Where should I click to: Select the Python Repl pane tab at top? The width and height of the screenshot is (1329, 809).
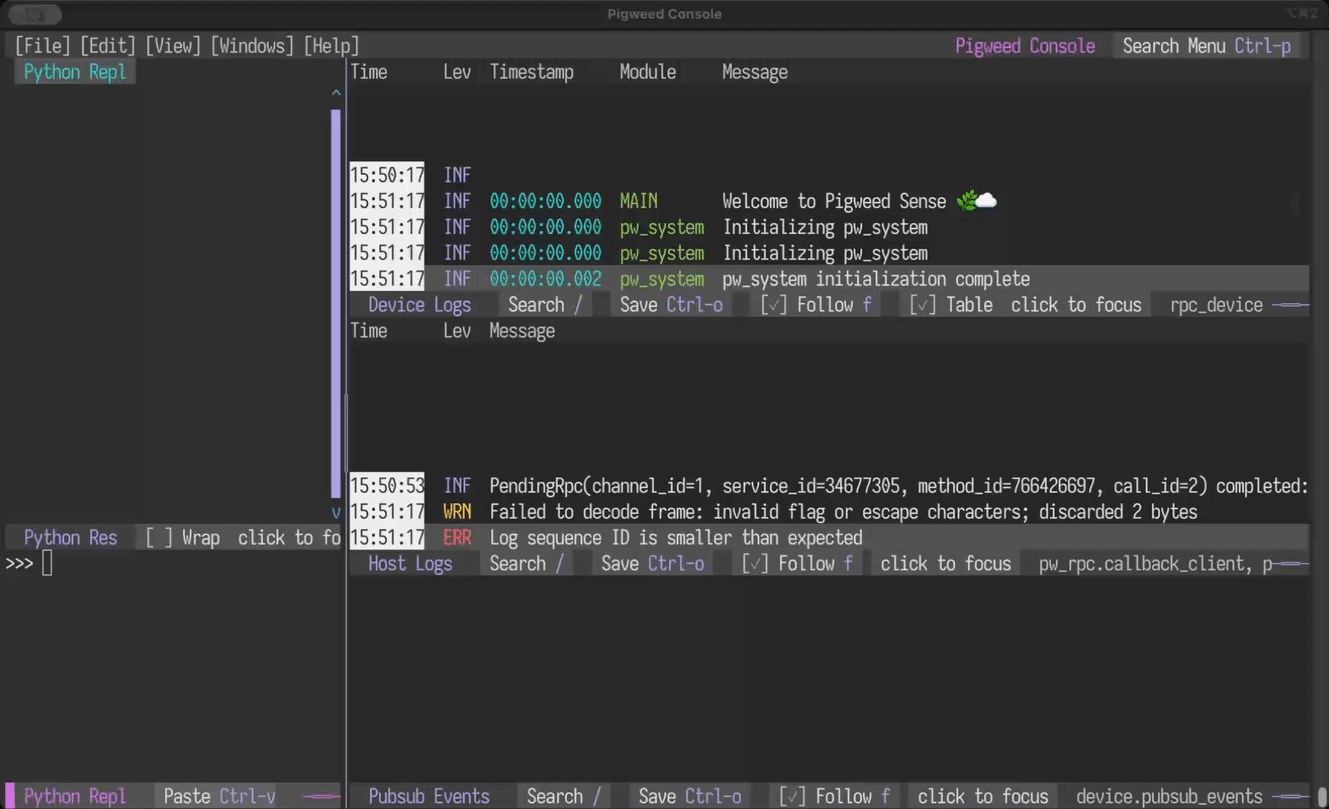coord(75,72)
